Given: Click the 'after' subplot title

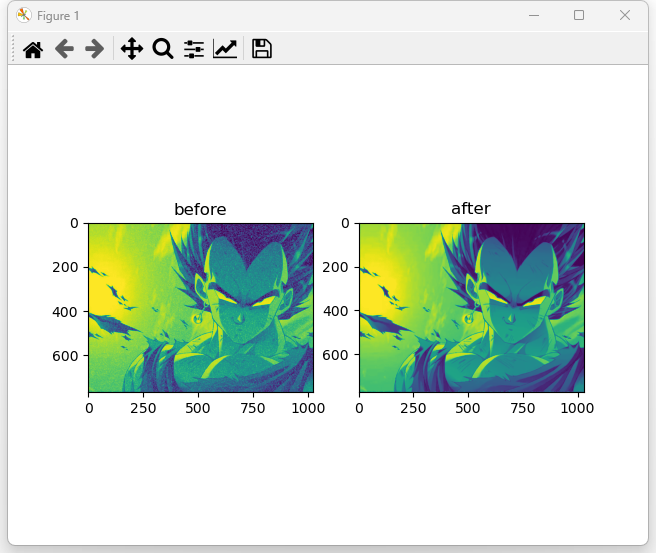Looking at the screenshot, I should click(x=471, y=208).
